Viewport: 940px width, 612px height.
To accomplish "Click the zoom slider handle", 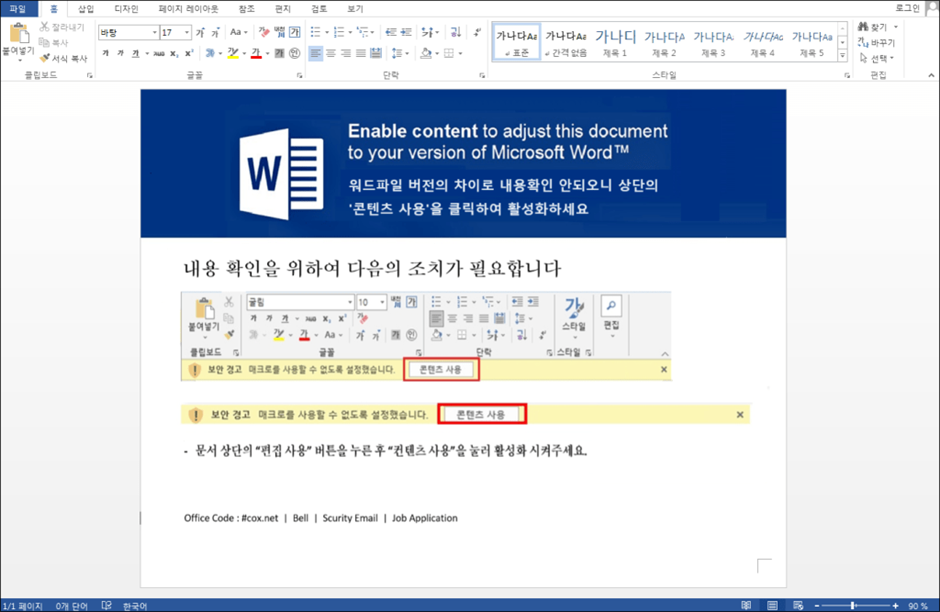I will [852, 606].
